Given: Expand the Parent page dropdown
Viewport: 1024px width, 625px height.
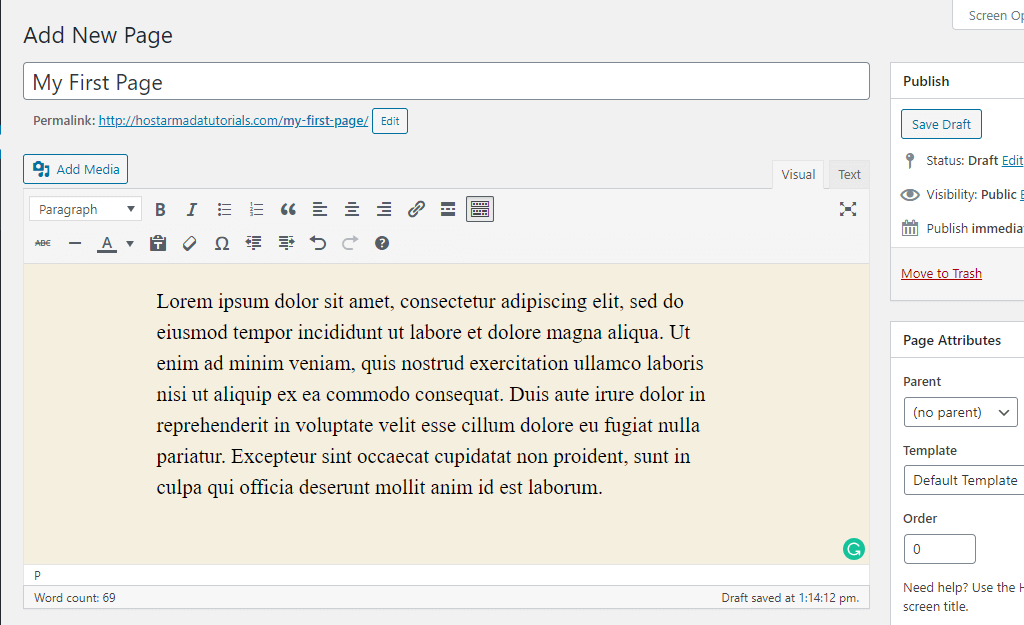Looking at the screenshot, I should tap(961, 412).
